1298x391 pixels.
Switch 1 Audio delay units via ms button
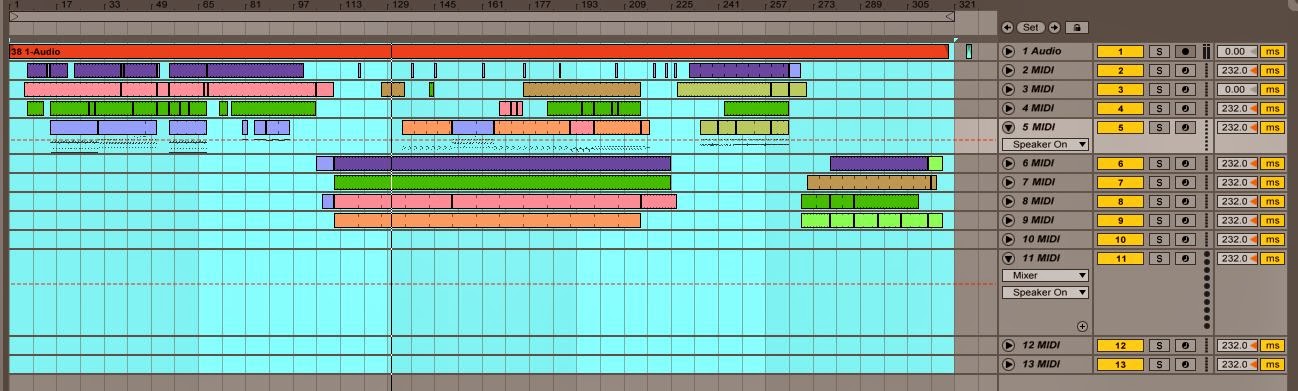(1272, 51)
